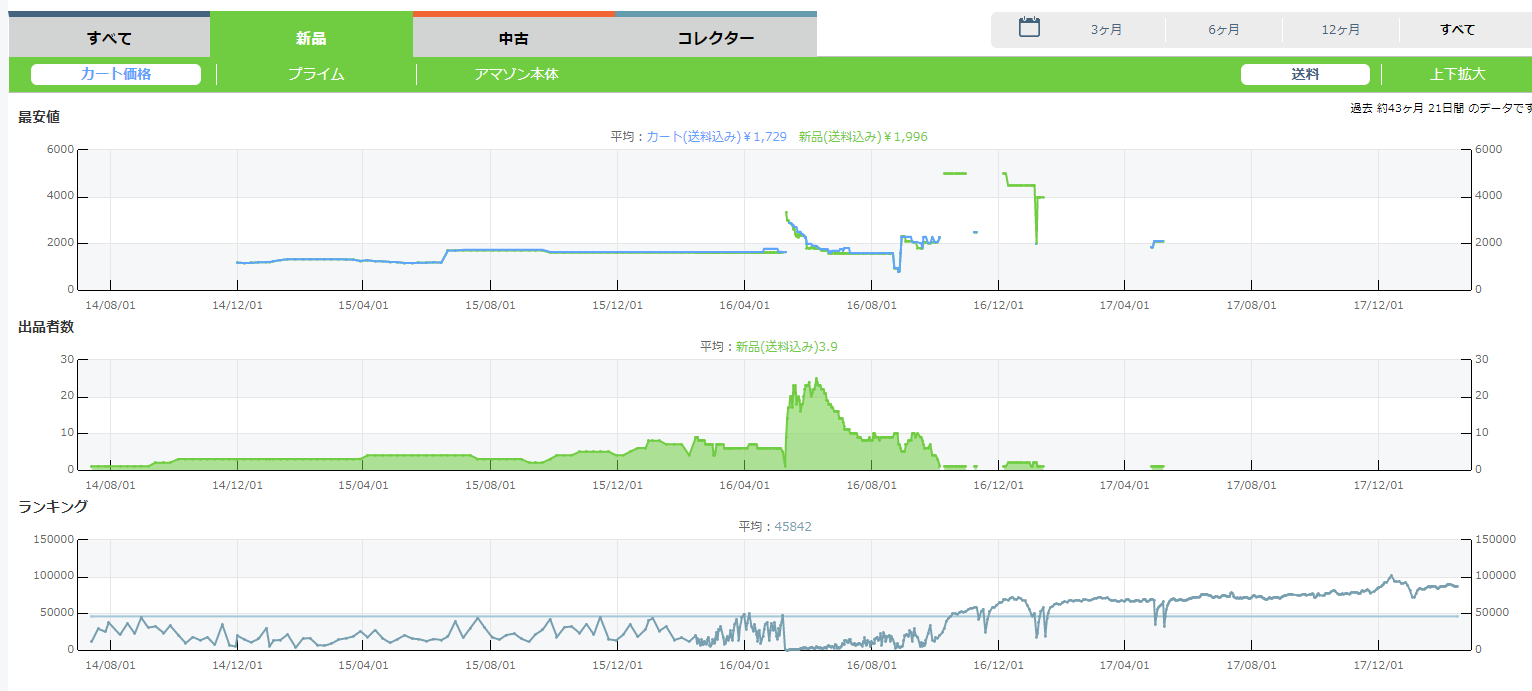Switch to the コレクター tab
The image size is (1532, 691).
[716, 38]
